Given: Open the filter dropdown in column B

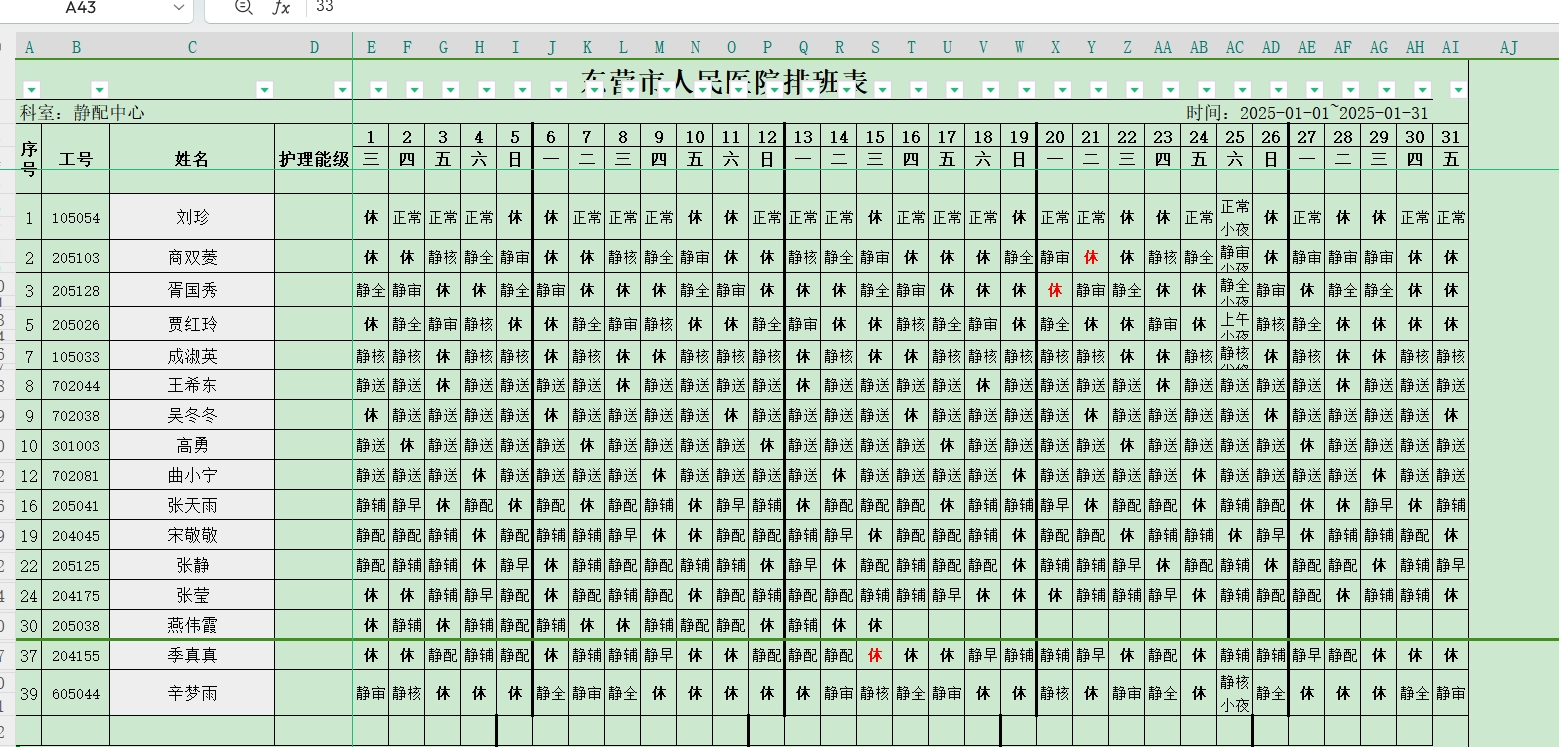Looking at the screenshot, I should pos(99,89).
